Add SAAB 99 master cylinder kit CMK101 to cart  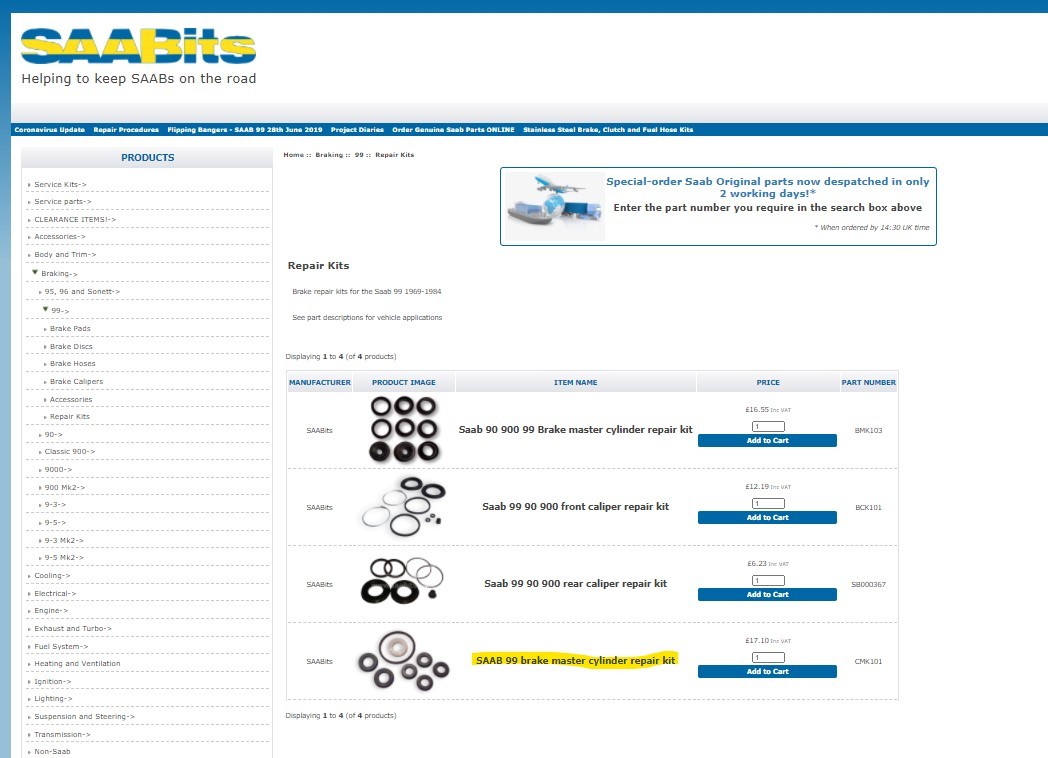[x=767, y=671]
